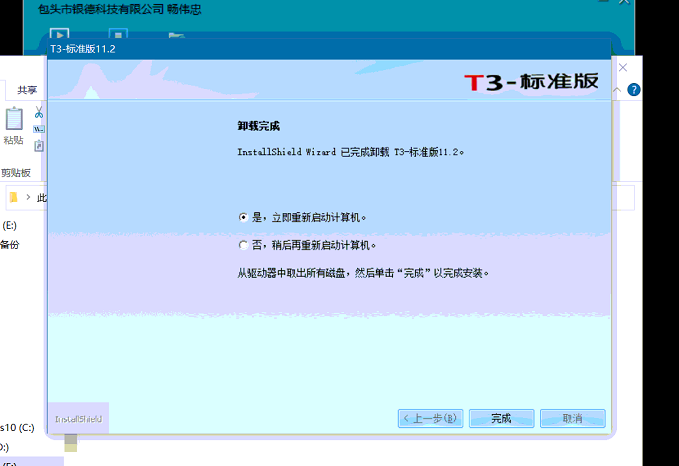Click the square screen icon in remote toolbar
Viewport: 679px width, 466px height.
pyautogui.click(x=118, y=34)
